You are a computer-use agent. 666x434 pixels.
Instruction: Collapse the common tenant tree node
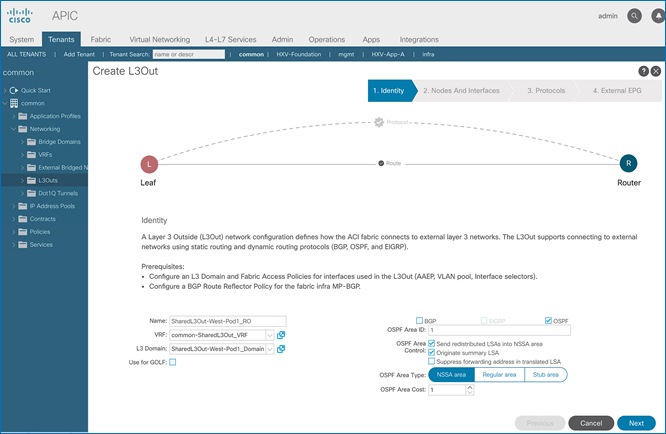click(x=5, y=103)
